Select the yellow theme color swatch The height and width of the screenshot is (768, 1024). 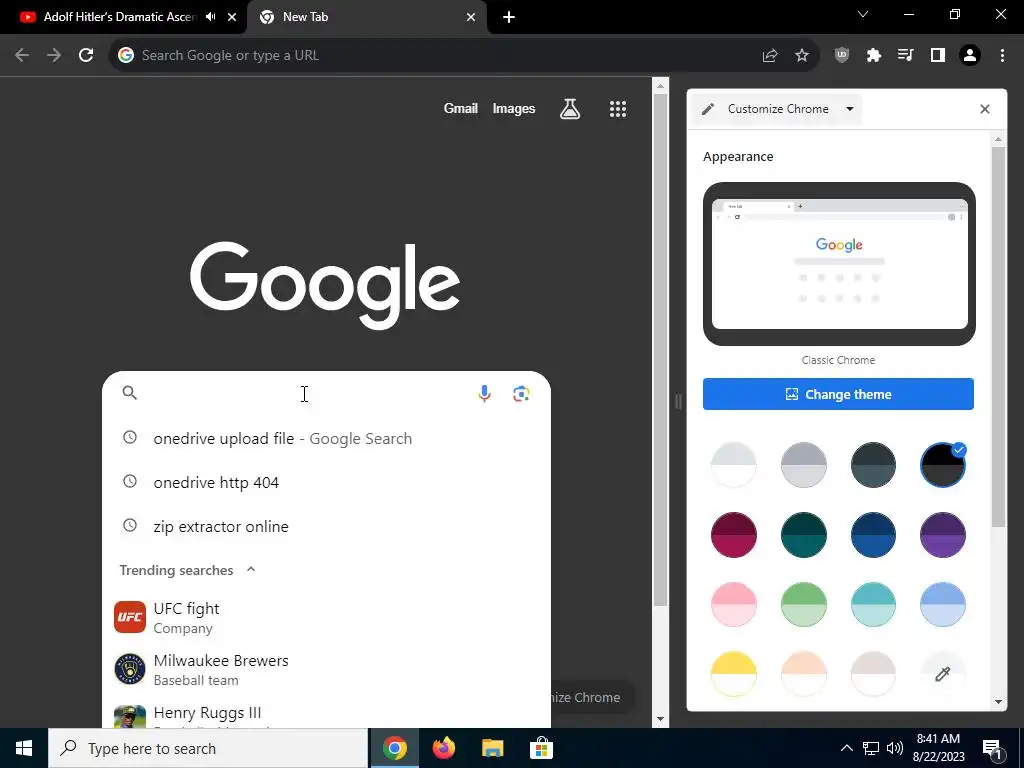pos(733,674)
